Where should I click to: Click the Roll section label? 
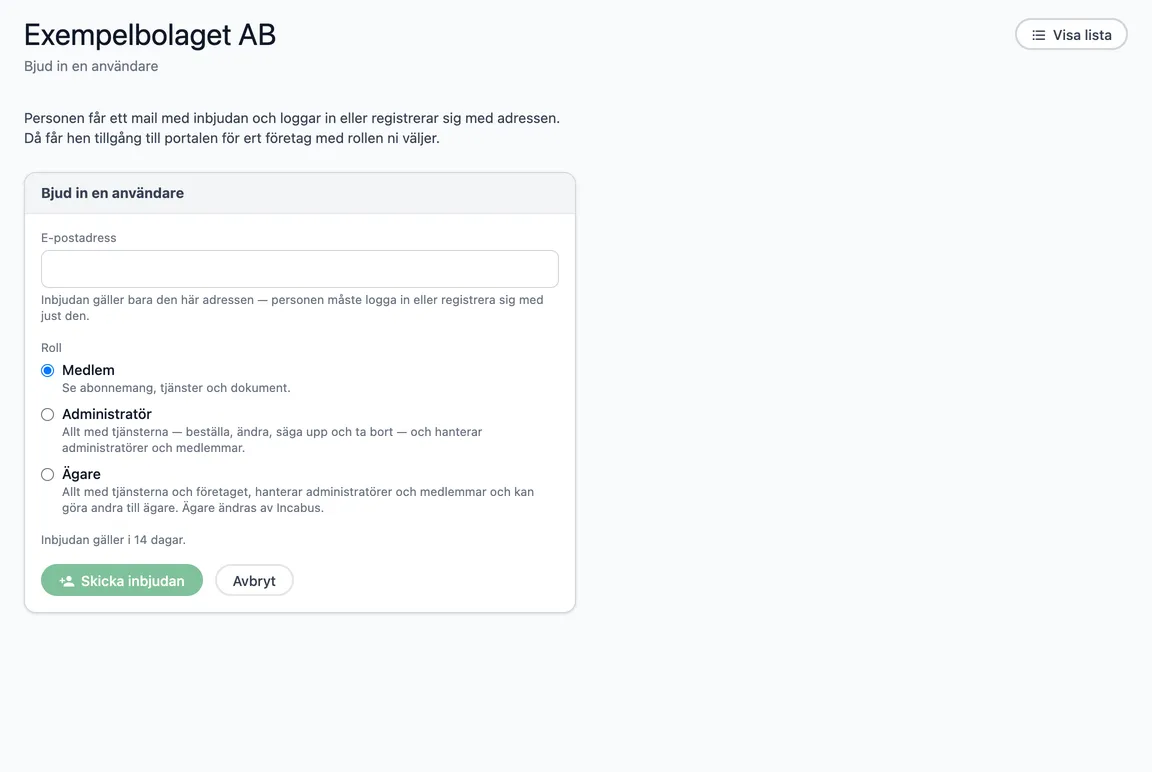pos(51,347)
